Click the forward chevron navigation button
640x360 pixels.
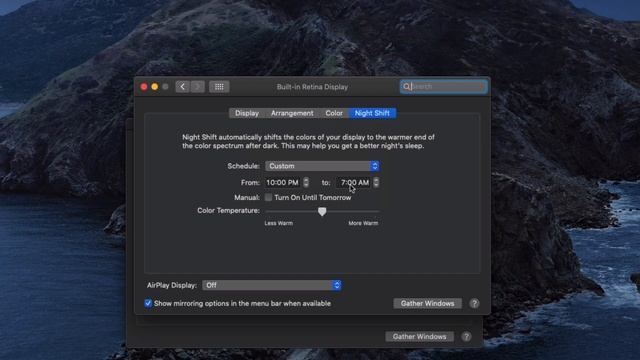click(197, 87)
